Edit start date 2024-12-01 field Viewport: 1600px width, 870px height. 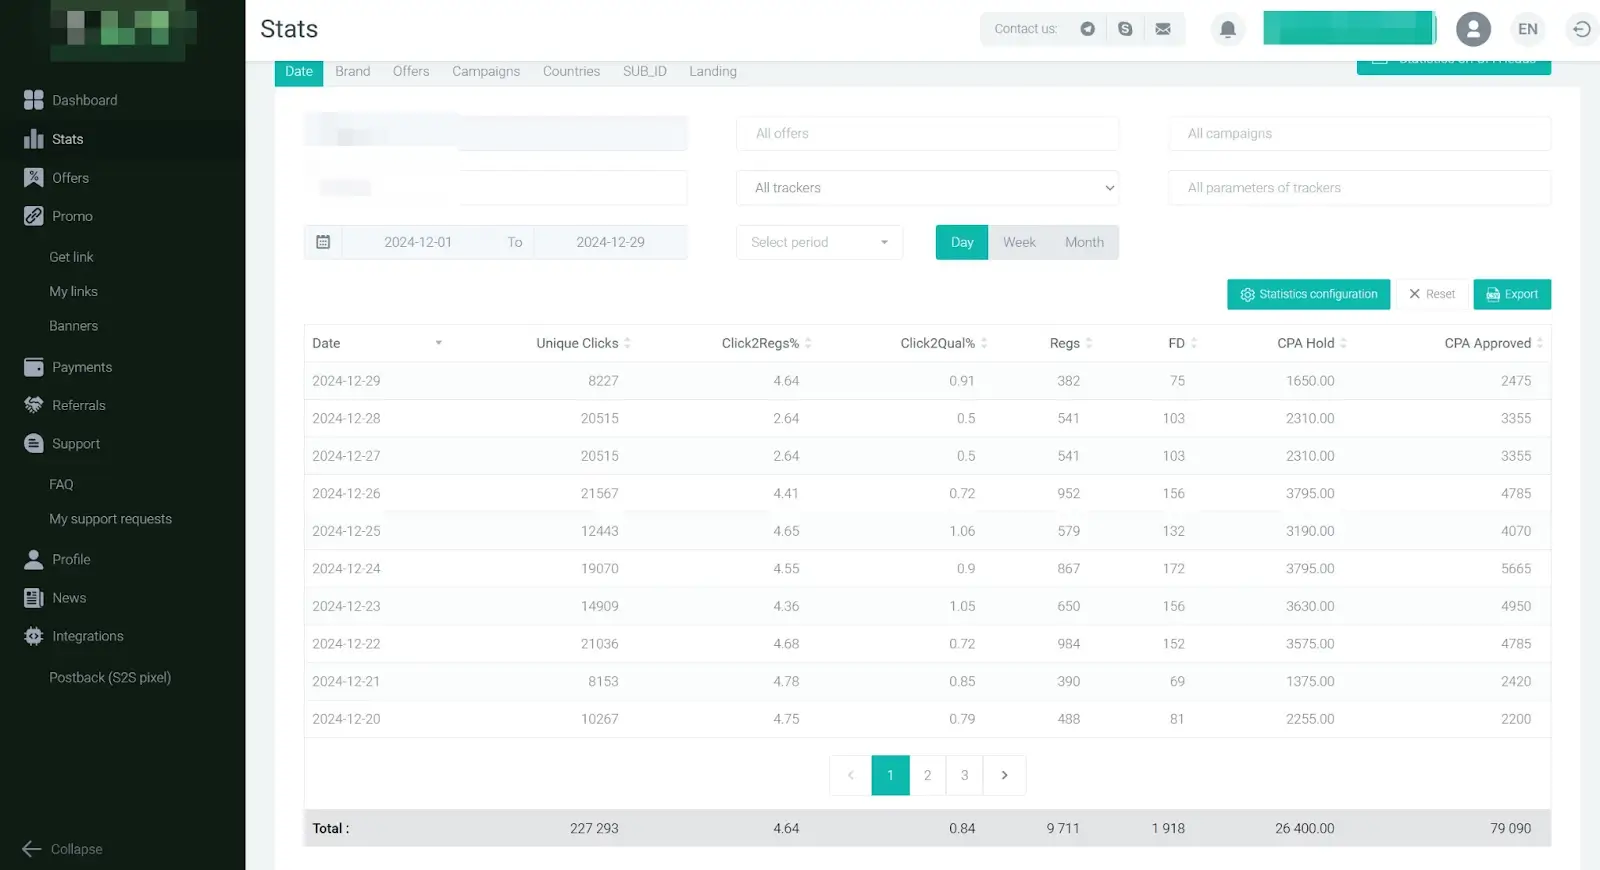[x=418, y=242]
